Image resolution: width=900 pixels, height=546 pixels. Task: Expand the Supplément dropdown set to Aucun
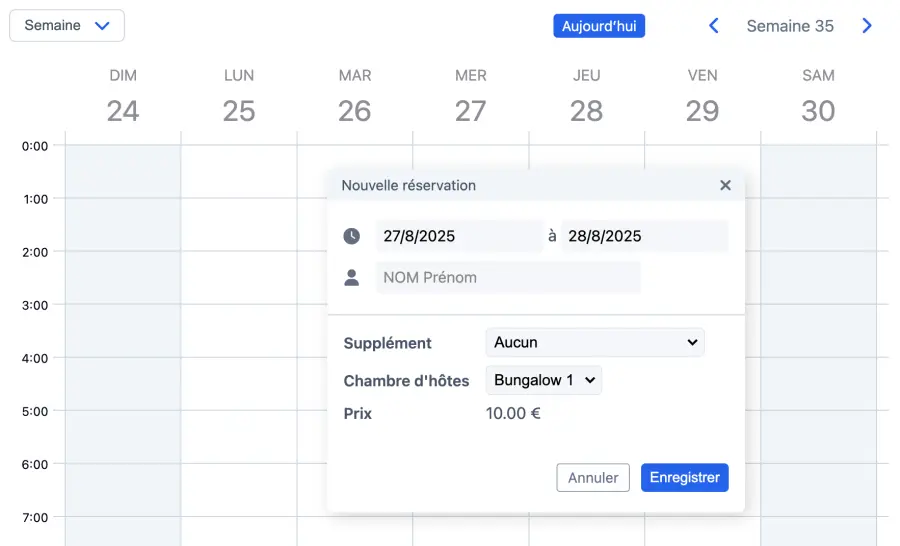point(595,342)
